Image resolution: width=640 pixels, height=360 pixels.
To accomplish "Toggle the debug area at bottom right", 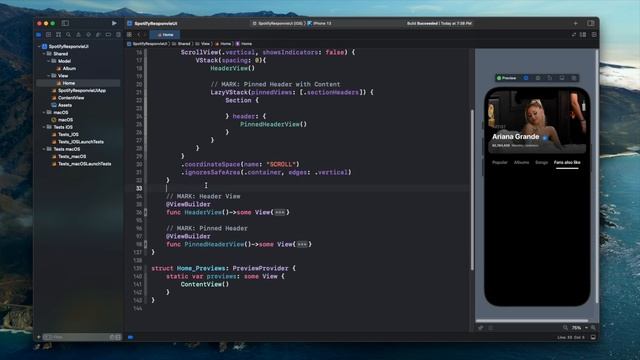I will click(593, 337).
